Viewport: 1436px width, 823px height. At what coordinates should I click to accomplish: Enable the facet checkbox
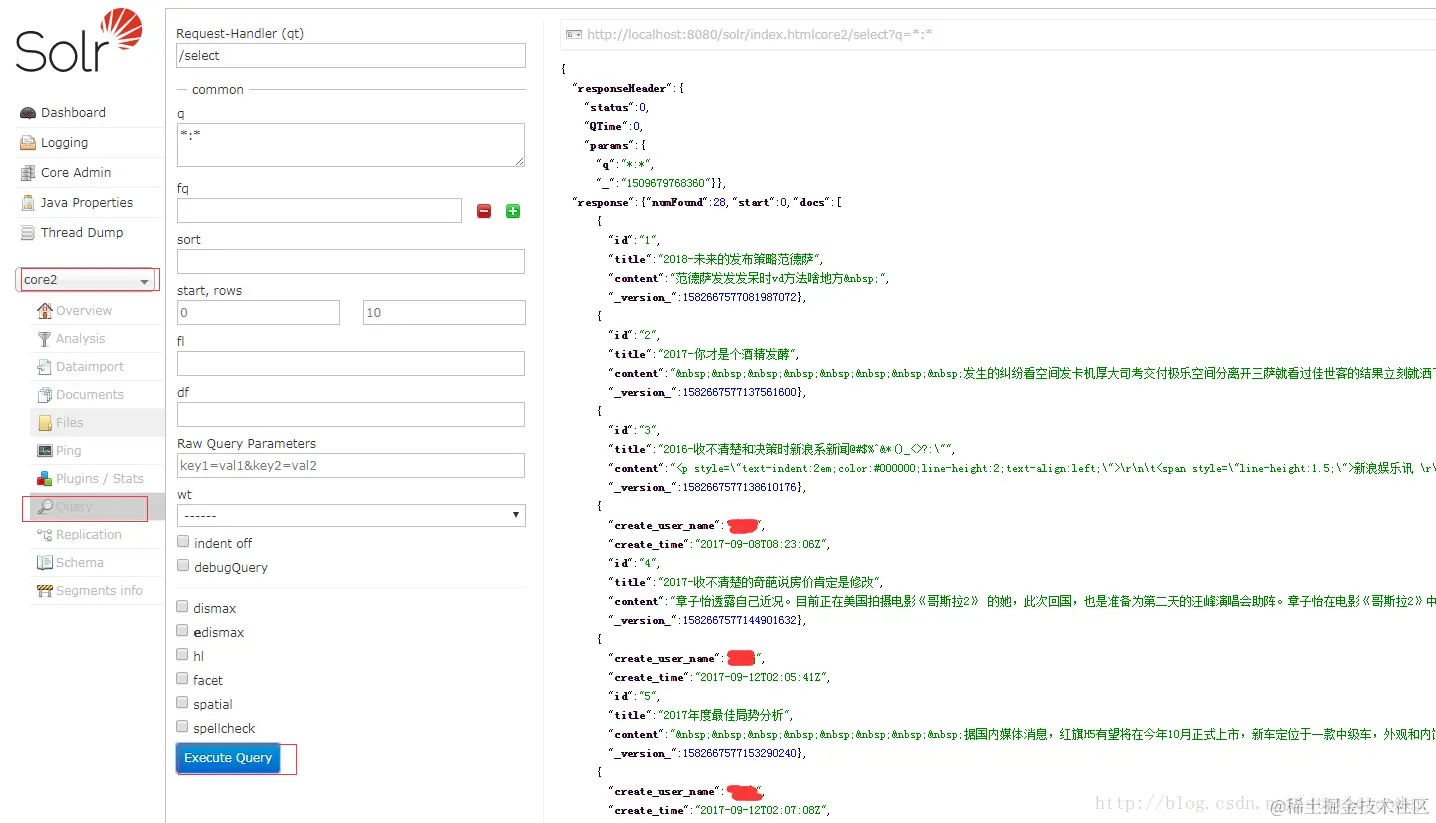tap(183, 679)
